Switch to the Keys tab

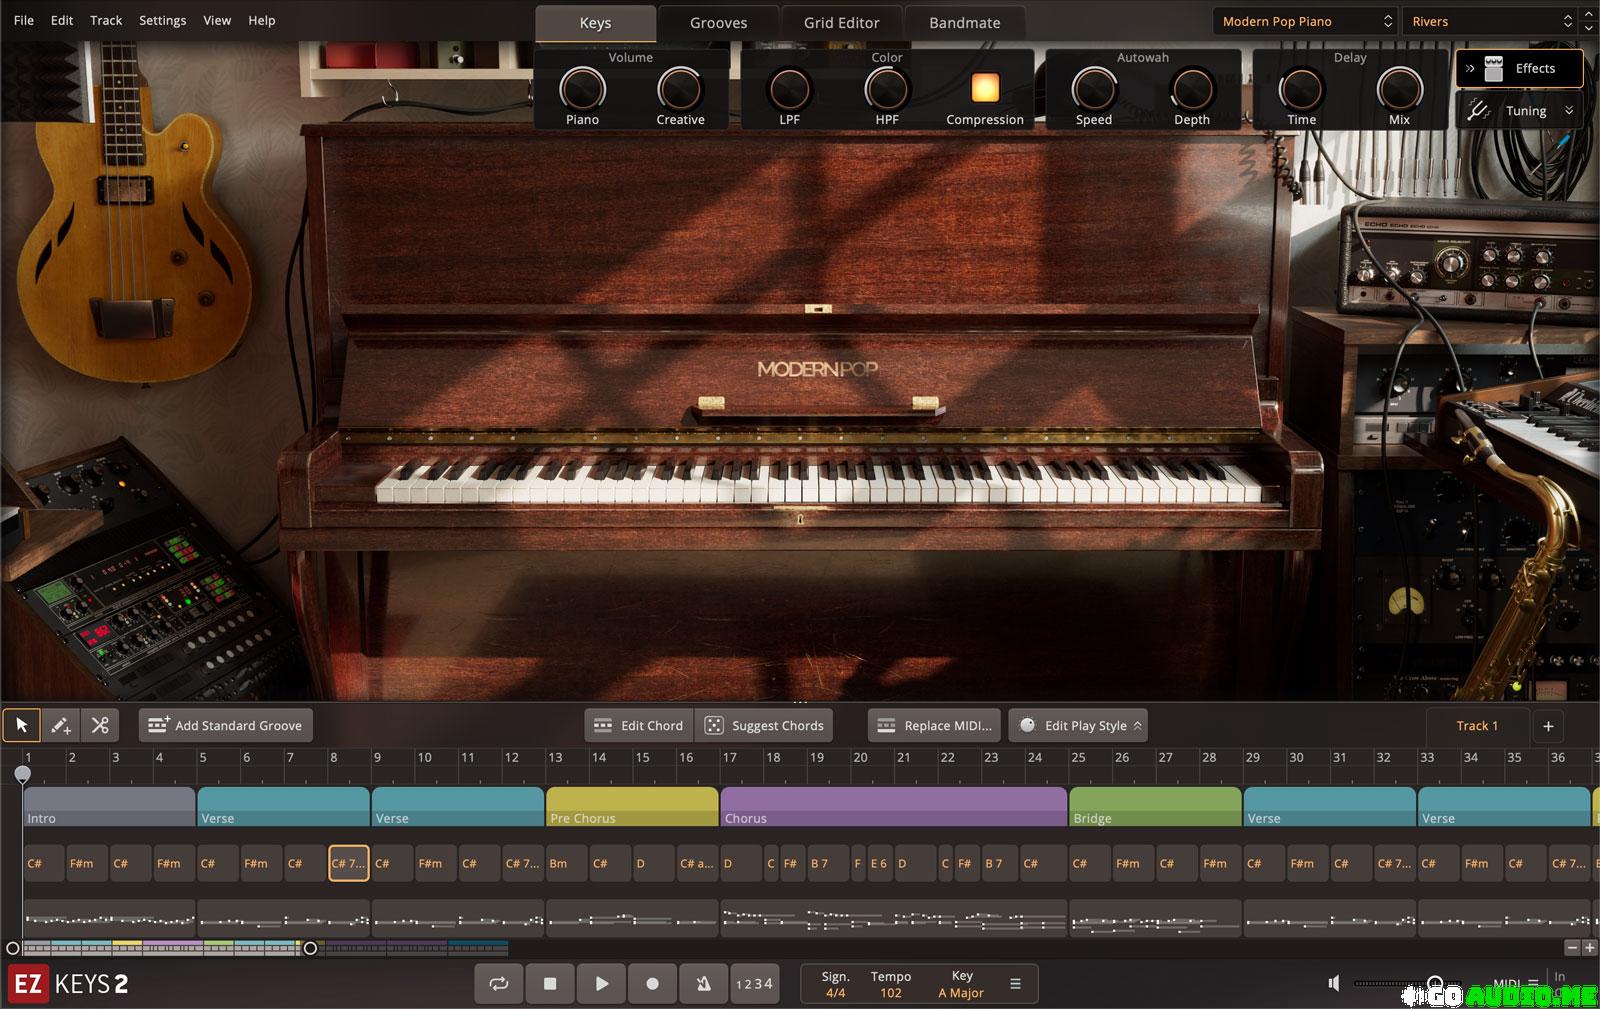click(596, 23)
